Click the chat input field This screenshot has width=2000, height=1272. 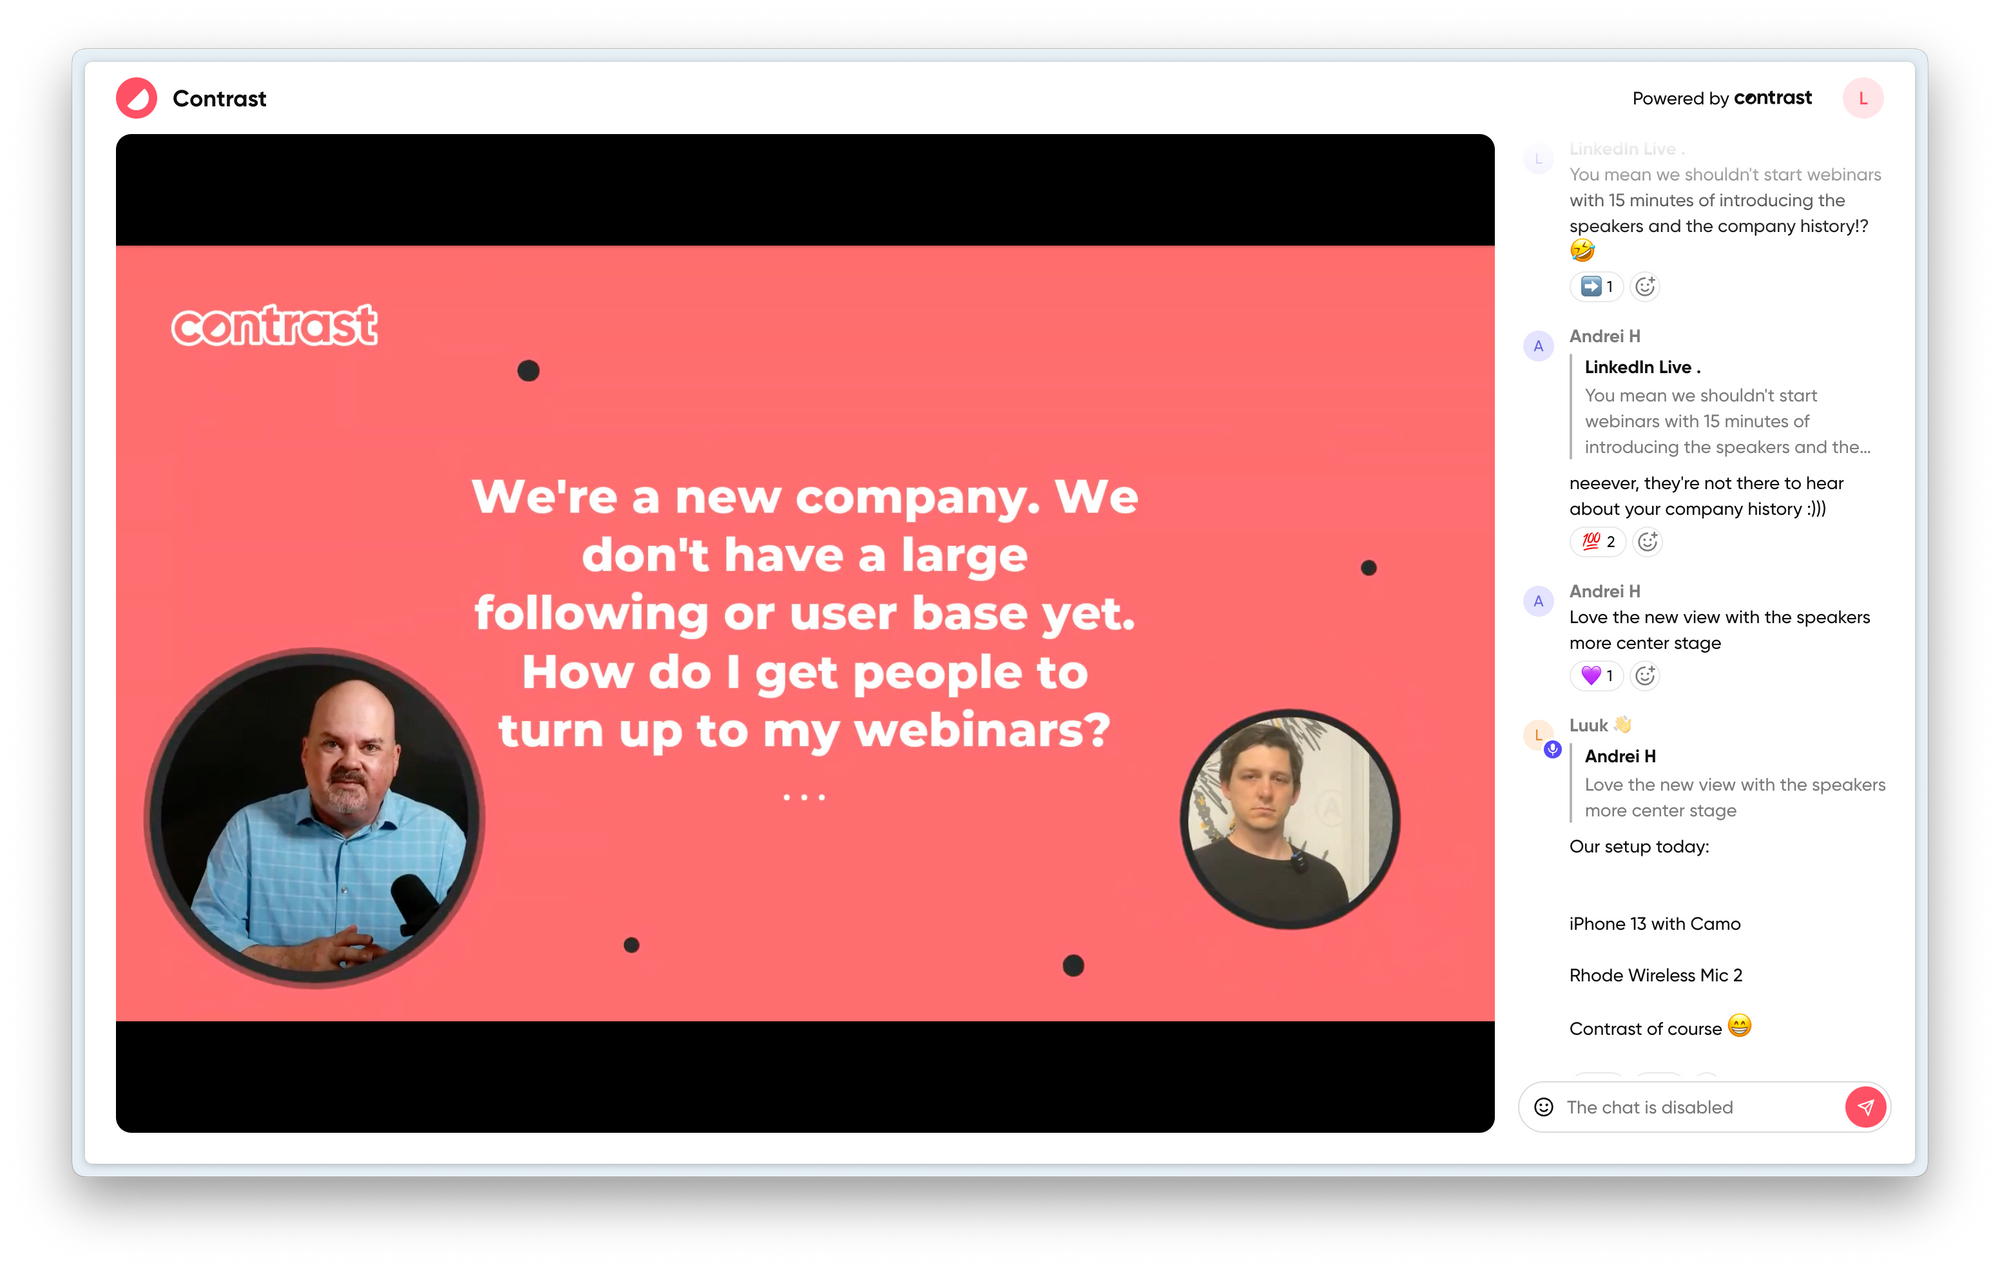tap(1695, 1107)
